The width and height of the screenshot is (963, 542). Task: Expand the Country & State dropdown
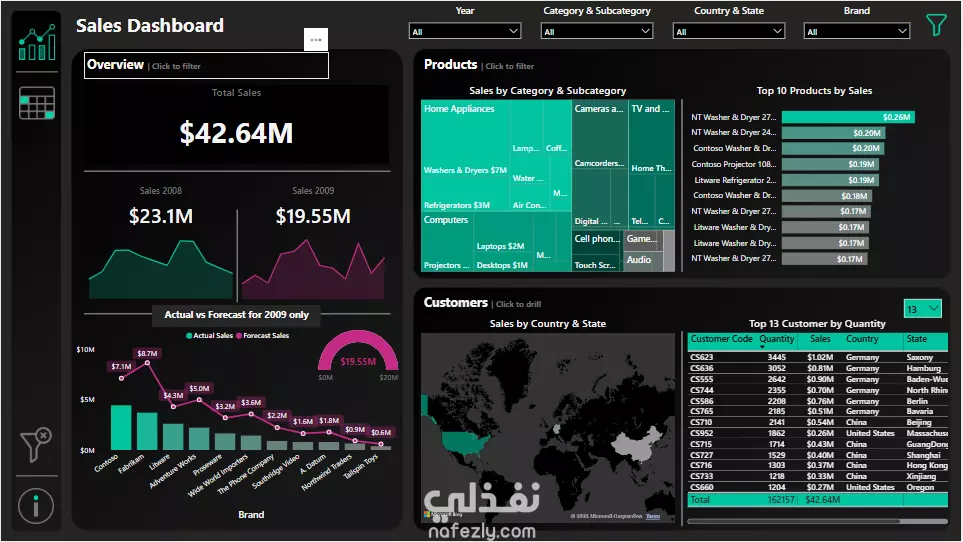(728, 31)
